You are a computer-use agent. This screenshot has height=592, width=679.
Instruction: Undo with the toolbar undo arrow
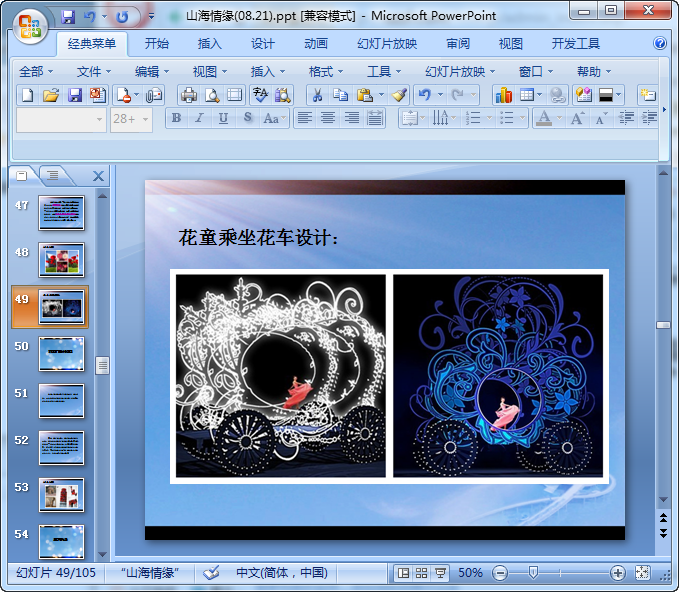pyautogui.click(x=425, y=95)
